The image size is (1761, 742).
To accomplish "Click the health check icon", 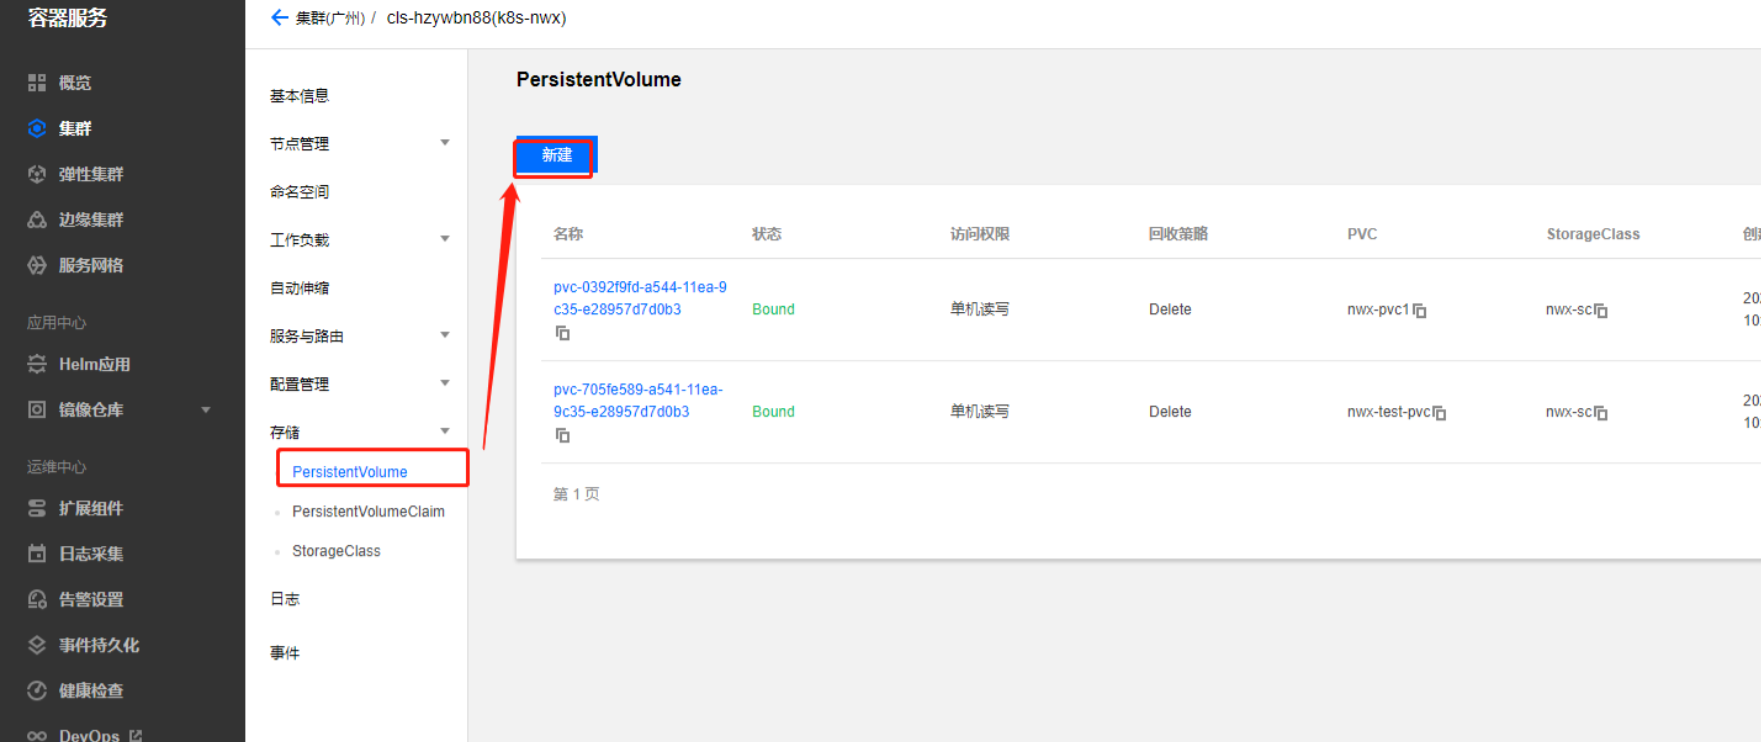I will 37,690.
